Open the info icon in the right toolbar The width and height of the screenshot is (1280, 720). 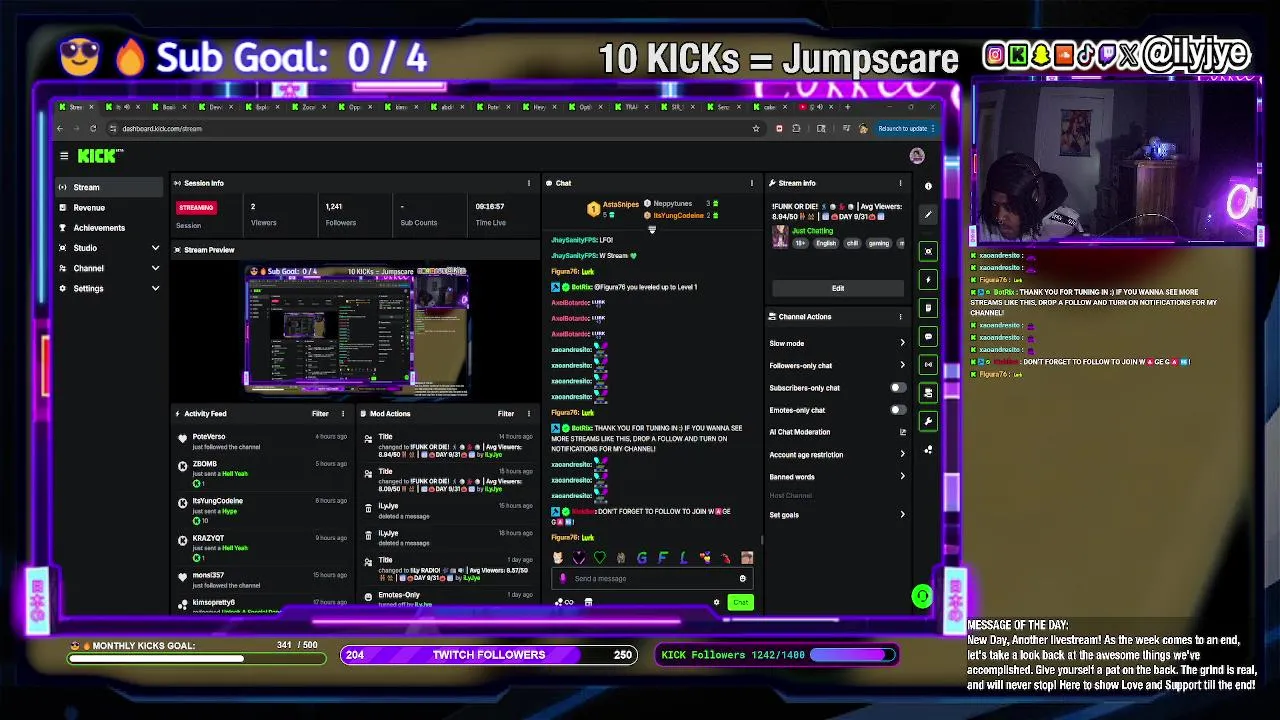[x=928, y=186]
